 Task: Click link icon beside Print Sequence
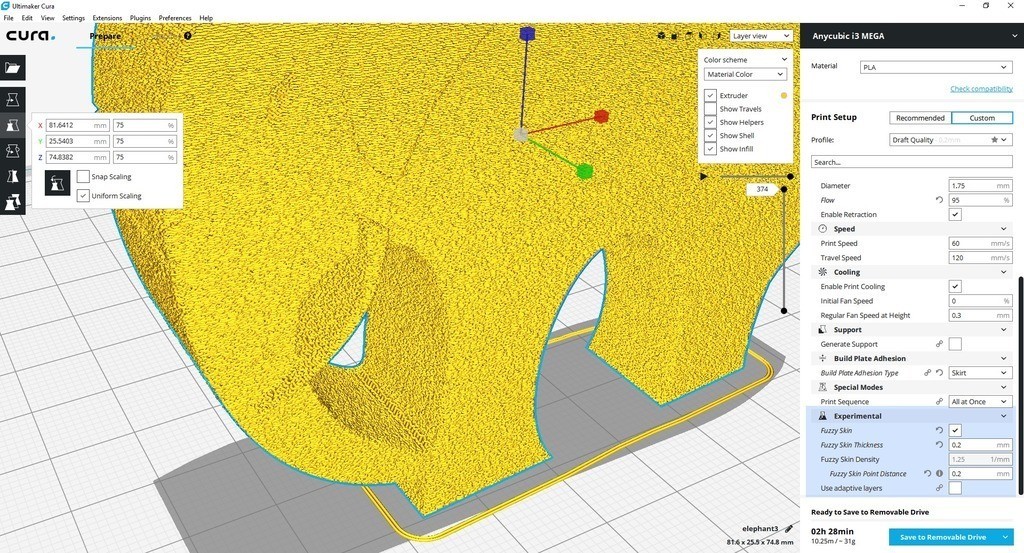[939, 402]
